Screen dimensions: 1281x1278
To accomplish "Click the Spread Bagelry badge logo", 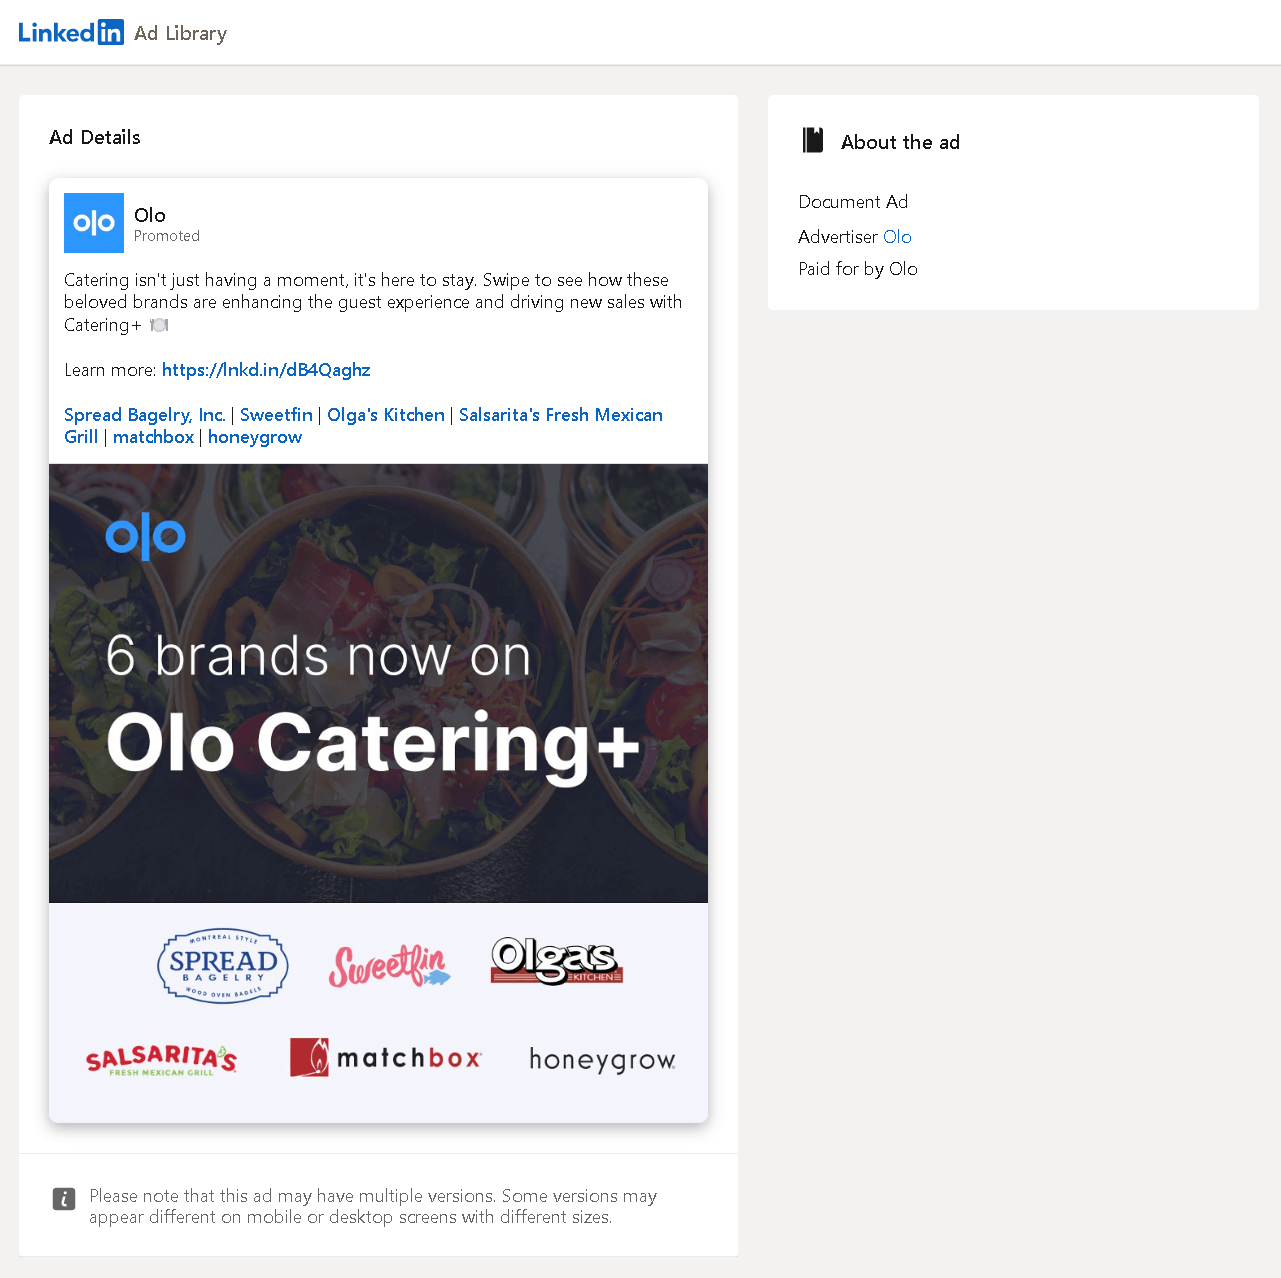I will coord(222,965).
